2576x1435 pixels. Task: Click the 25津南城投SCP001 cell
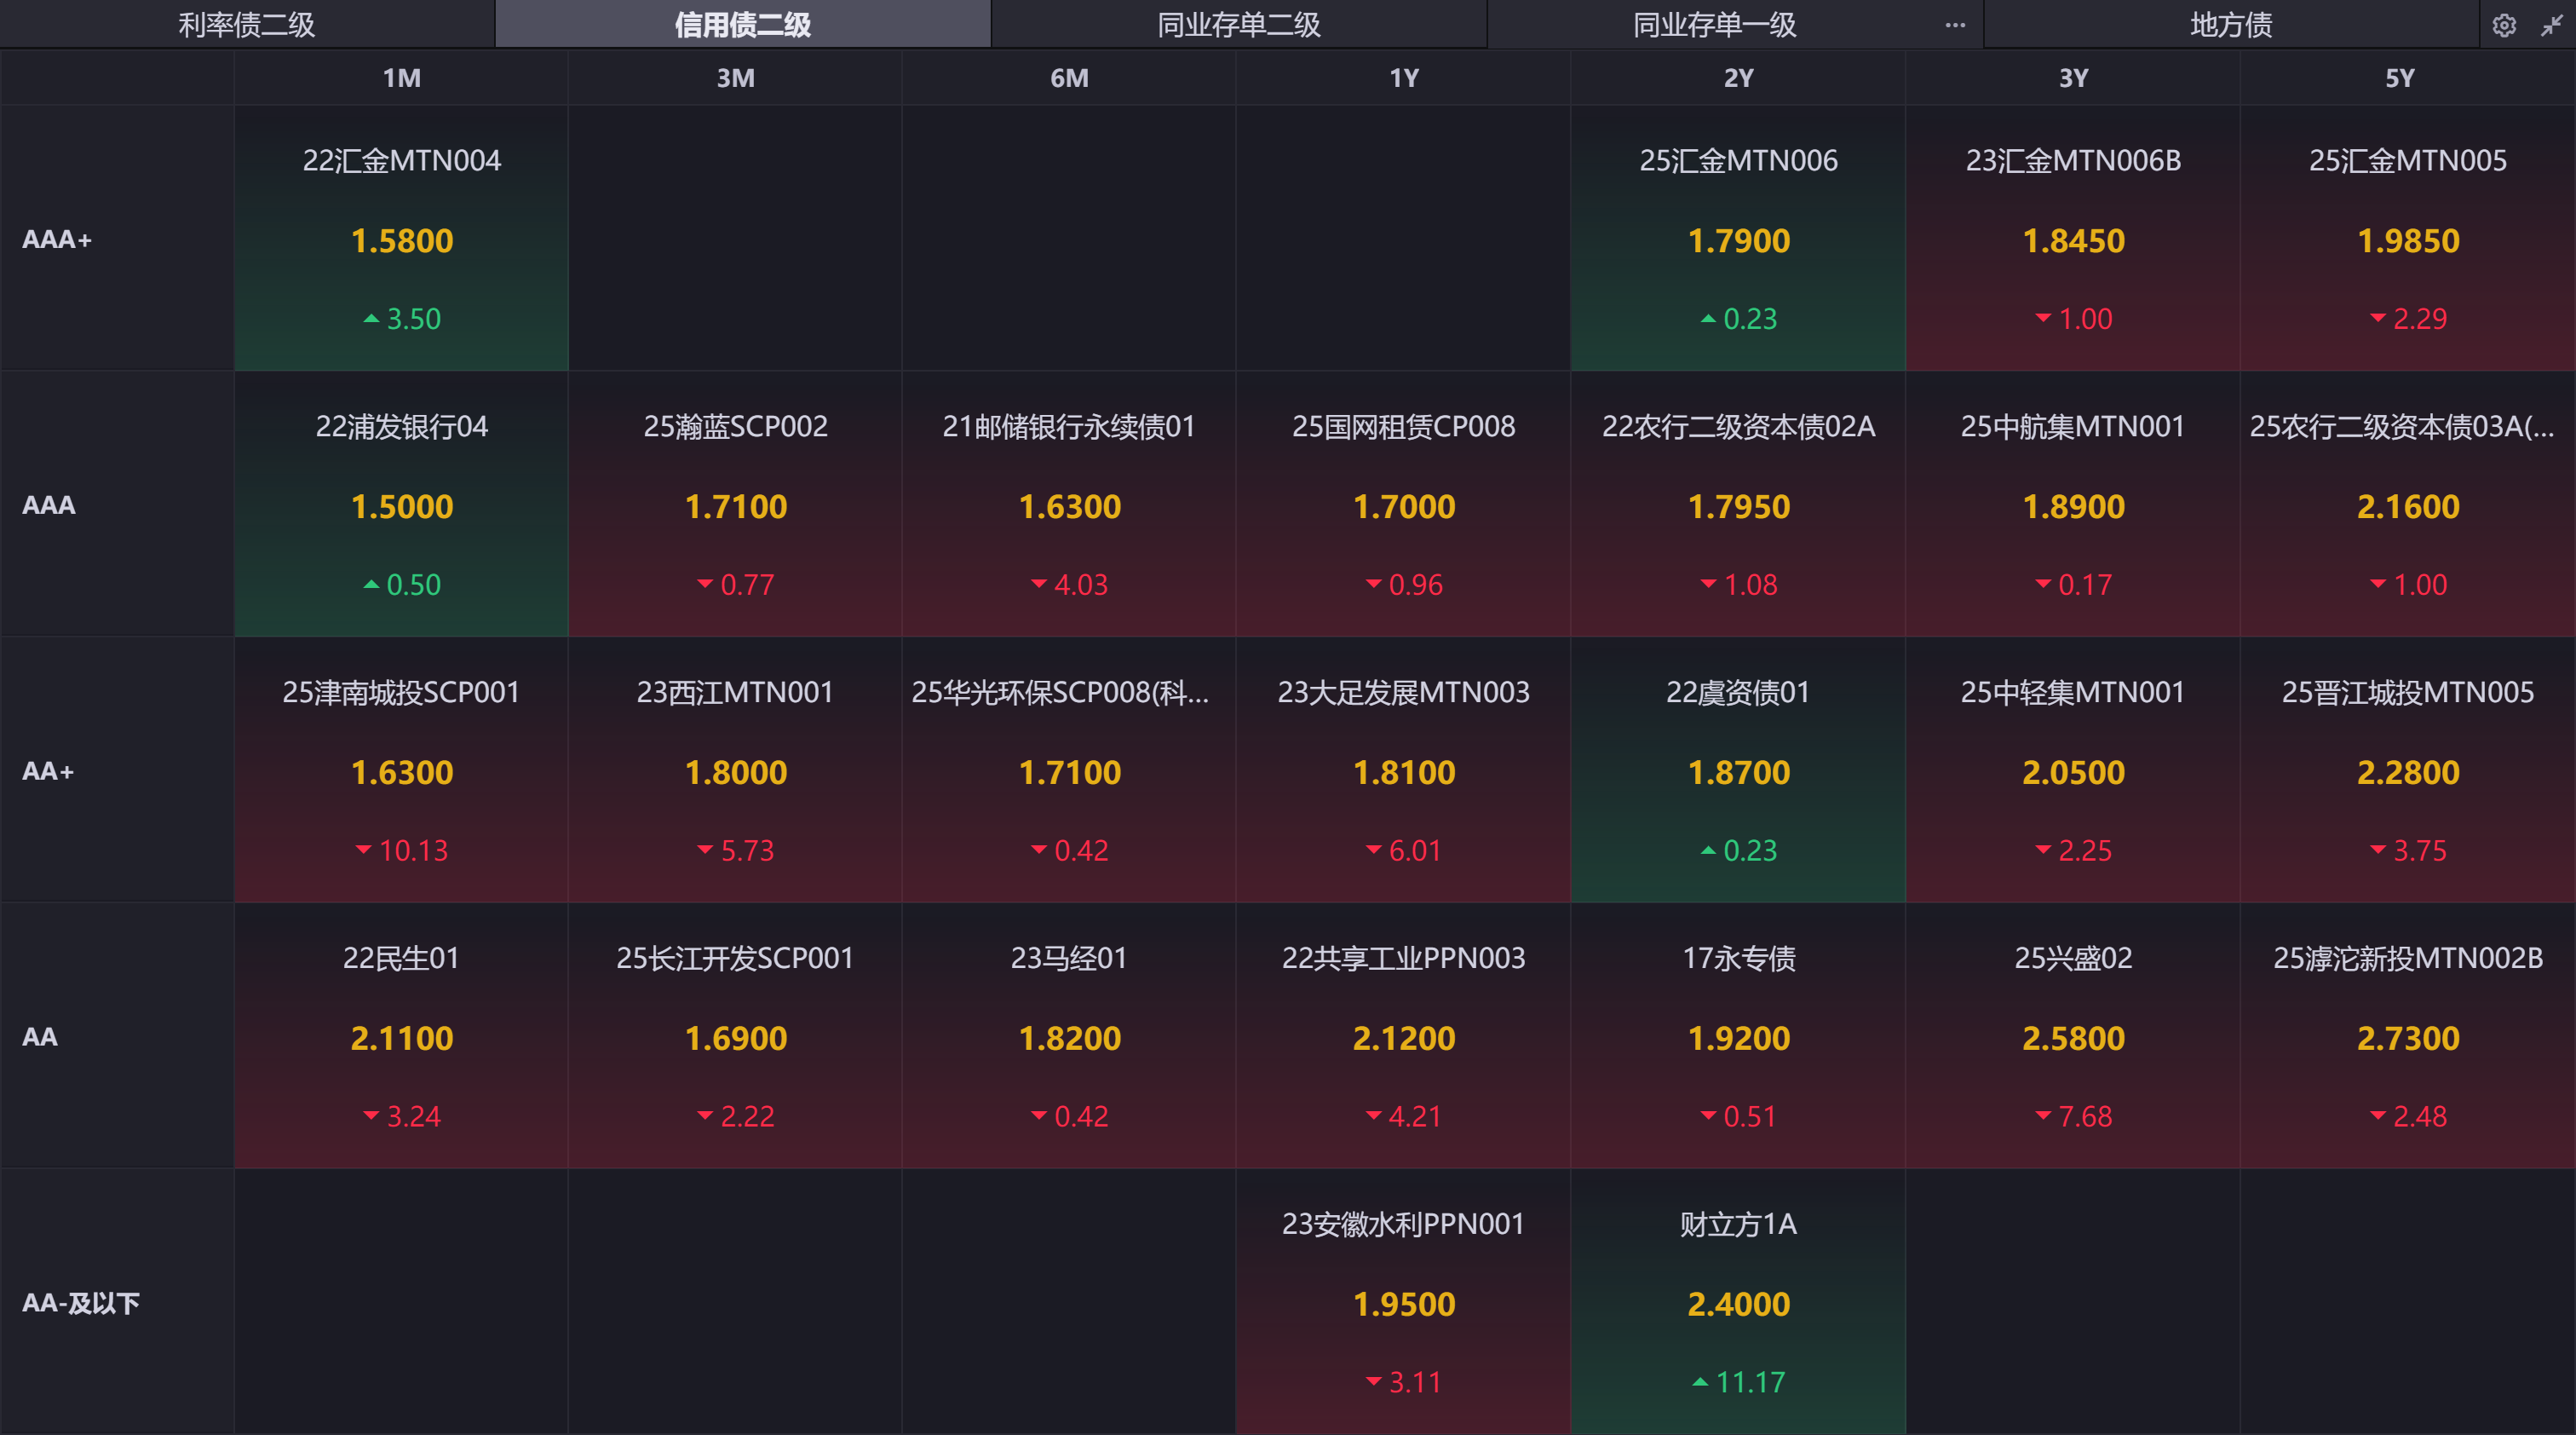[x=402, y=770]
